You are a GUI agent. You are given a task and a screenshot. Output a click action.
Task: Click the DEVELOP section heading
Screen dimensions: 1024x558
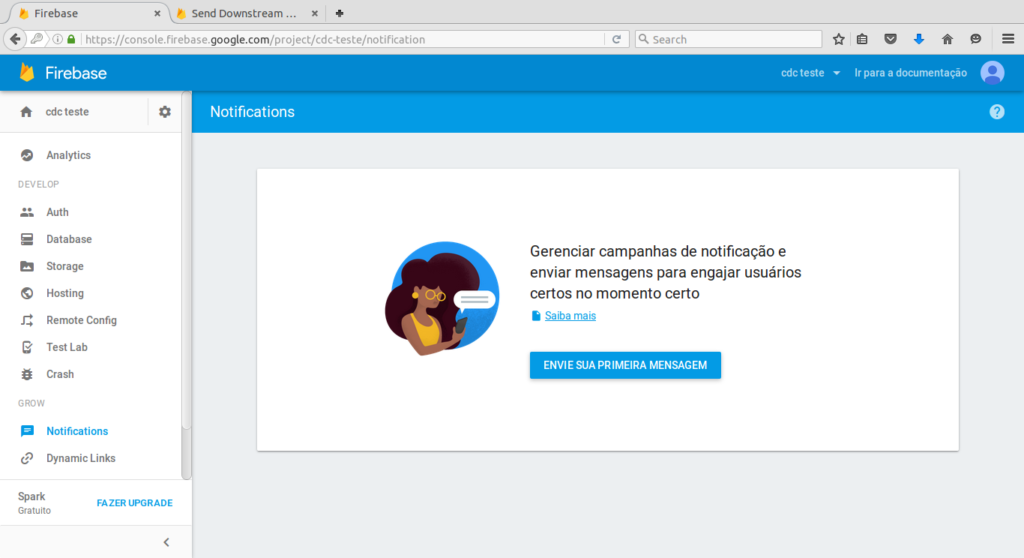point(39,184)
